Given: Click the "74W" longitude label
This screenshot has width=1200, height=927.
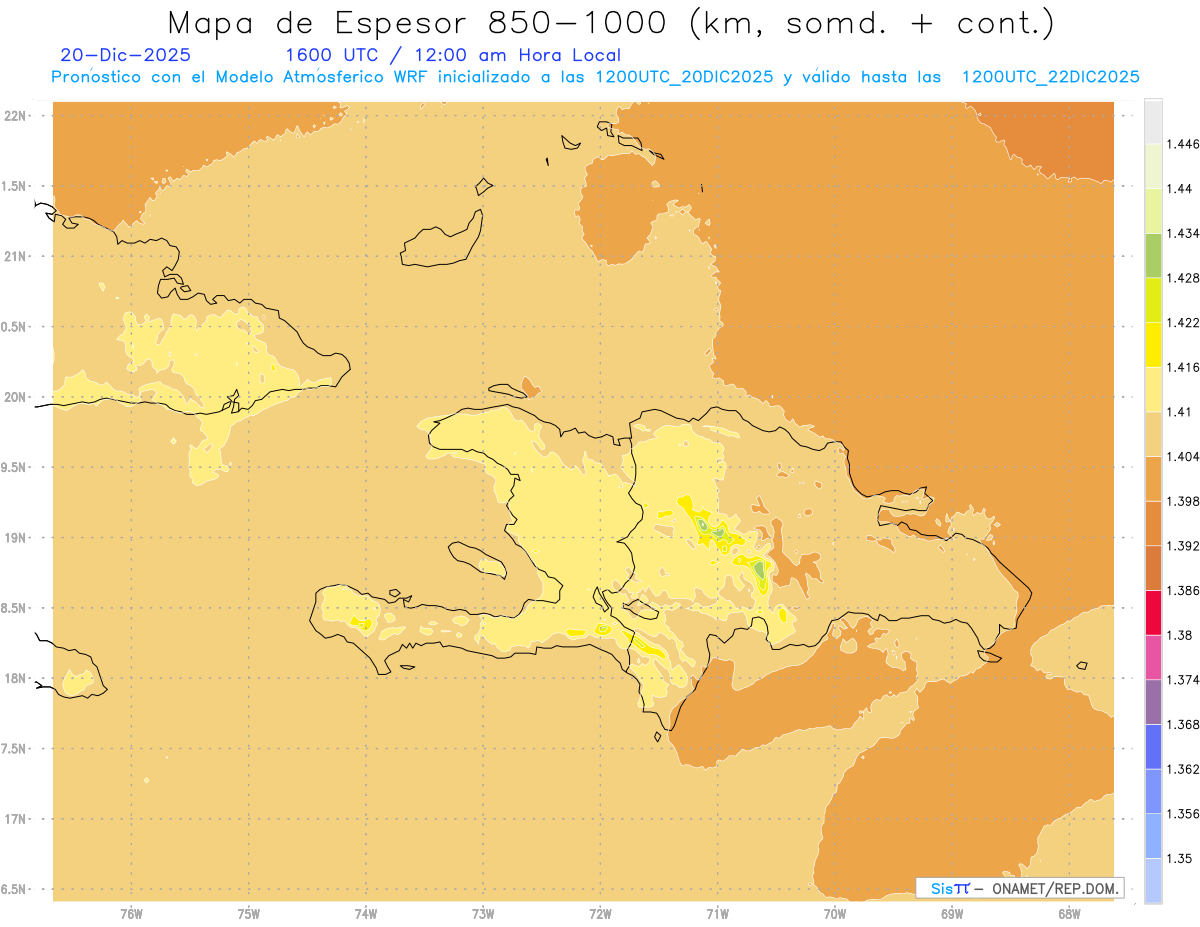Looking at the screenshot, I should point(366,914).
